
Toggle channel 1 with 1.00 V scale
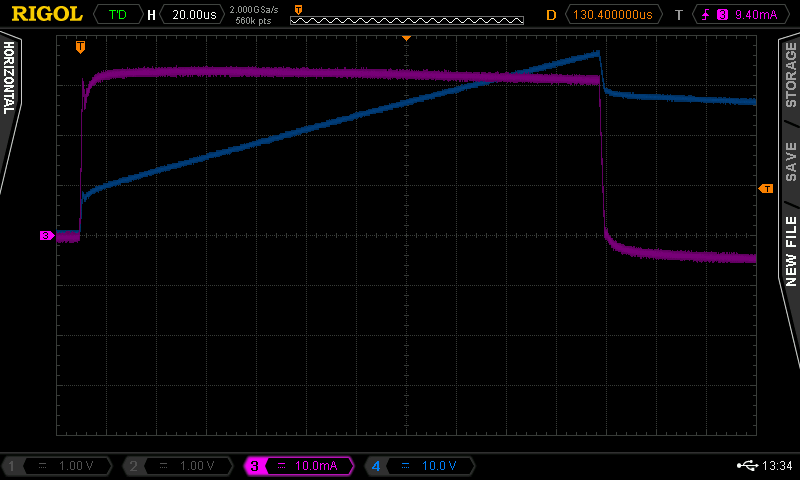(60, 466)
